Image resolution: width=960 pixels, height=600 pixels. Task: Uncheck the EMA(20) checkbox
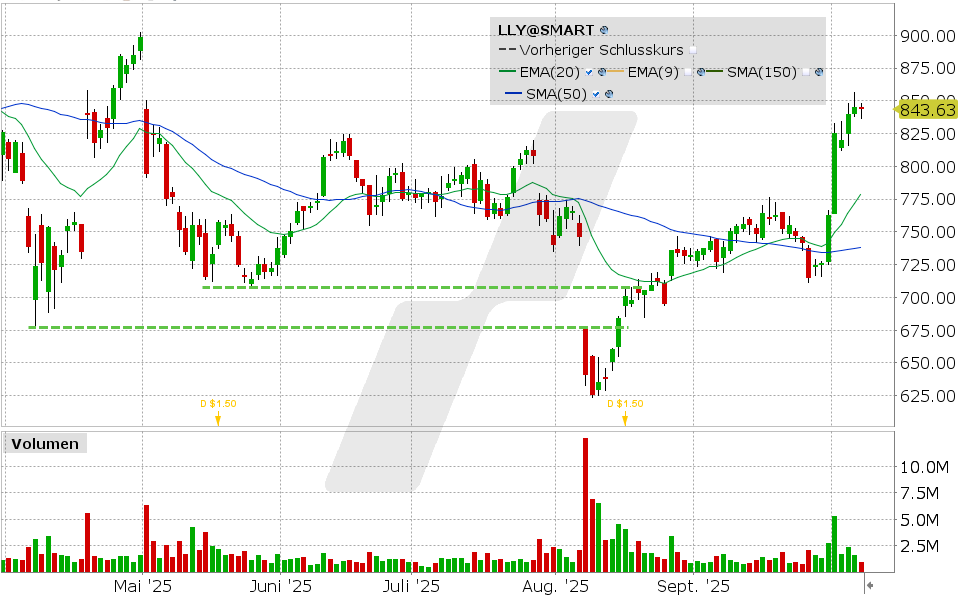click(589, 72)
